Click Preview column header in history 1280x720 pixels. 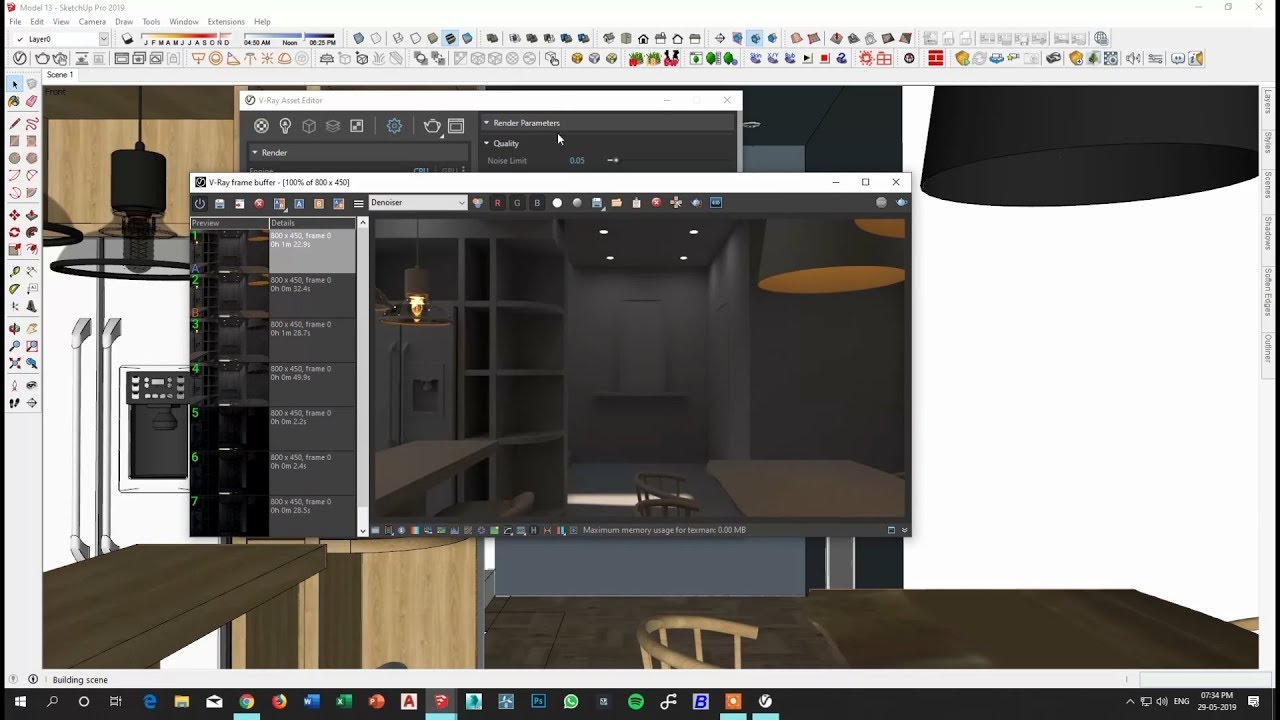point(230,223)
